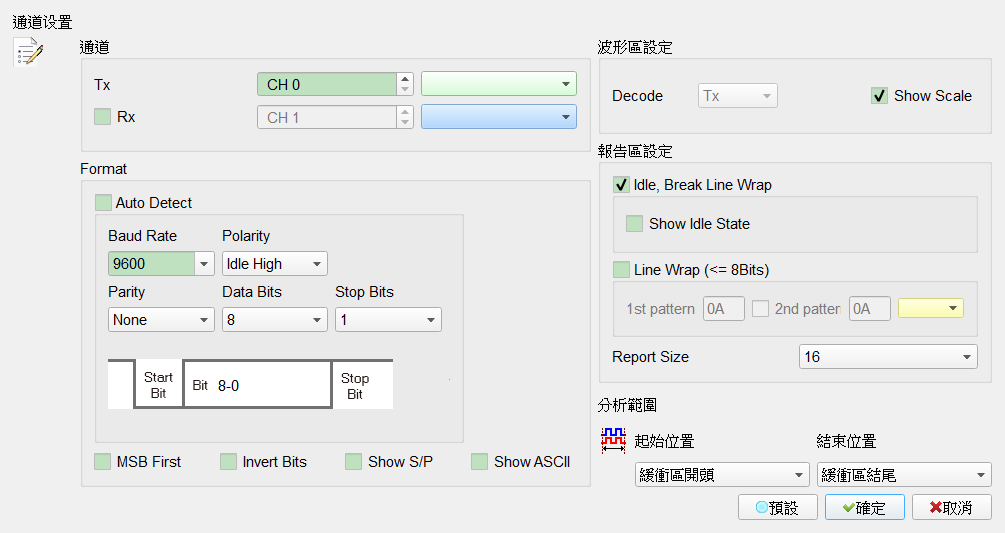Viewport: 1005px width, 533px height.
Task: Click the Baud Rate label
Action: pos(142,236)
